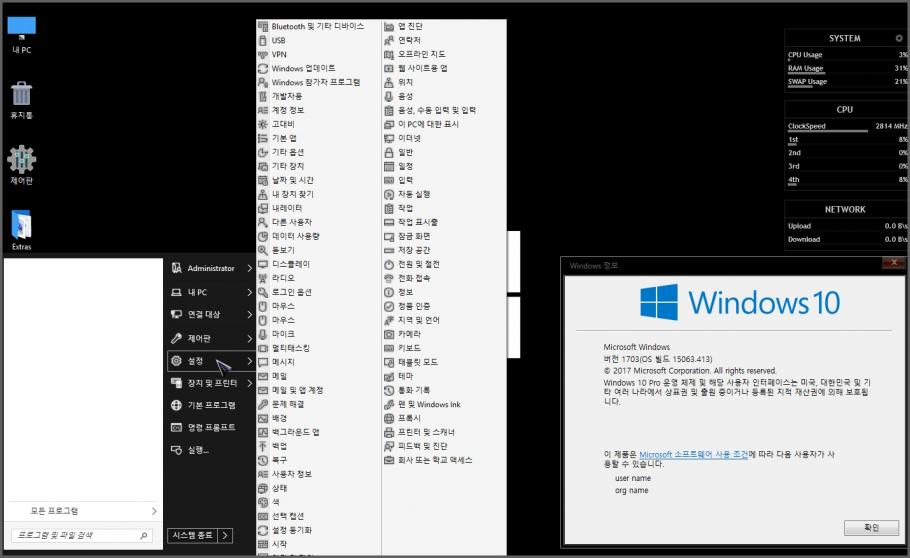Close the Windows 정보 dialog
The height and width of the screenshot is (558, 910).
(x=894, y=263)
